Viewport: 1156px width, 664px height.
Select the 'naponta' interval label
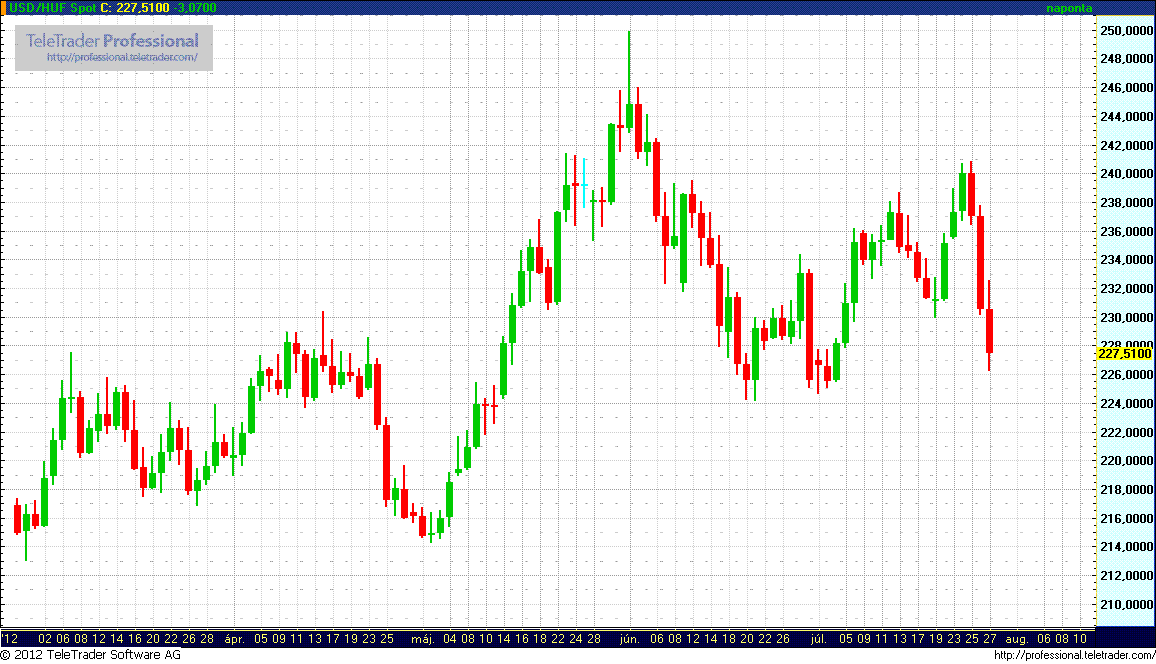click(x=1069, y=8)
